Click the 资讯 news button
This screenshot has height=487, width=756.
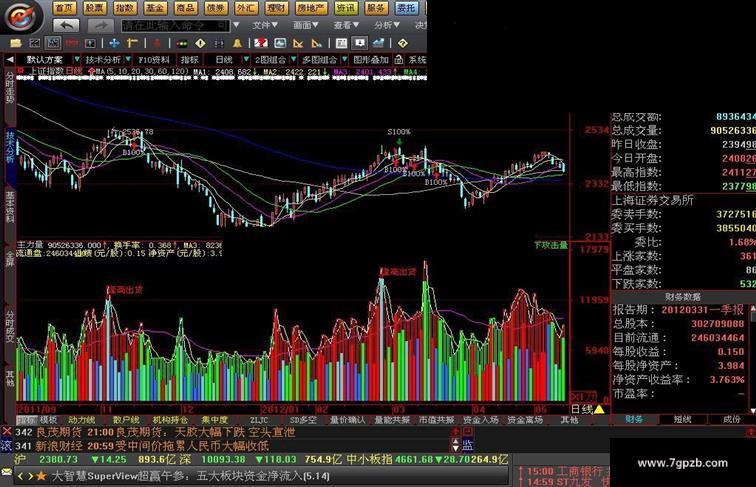click(x=346, y=8)
